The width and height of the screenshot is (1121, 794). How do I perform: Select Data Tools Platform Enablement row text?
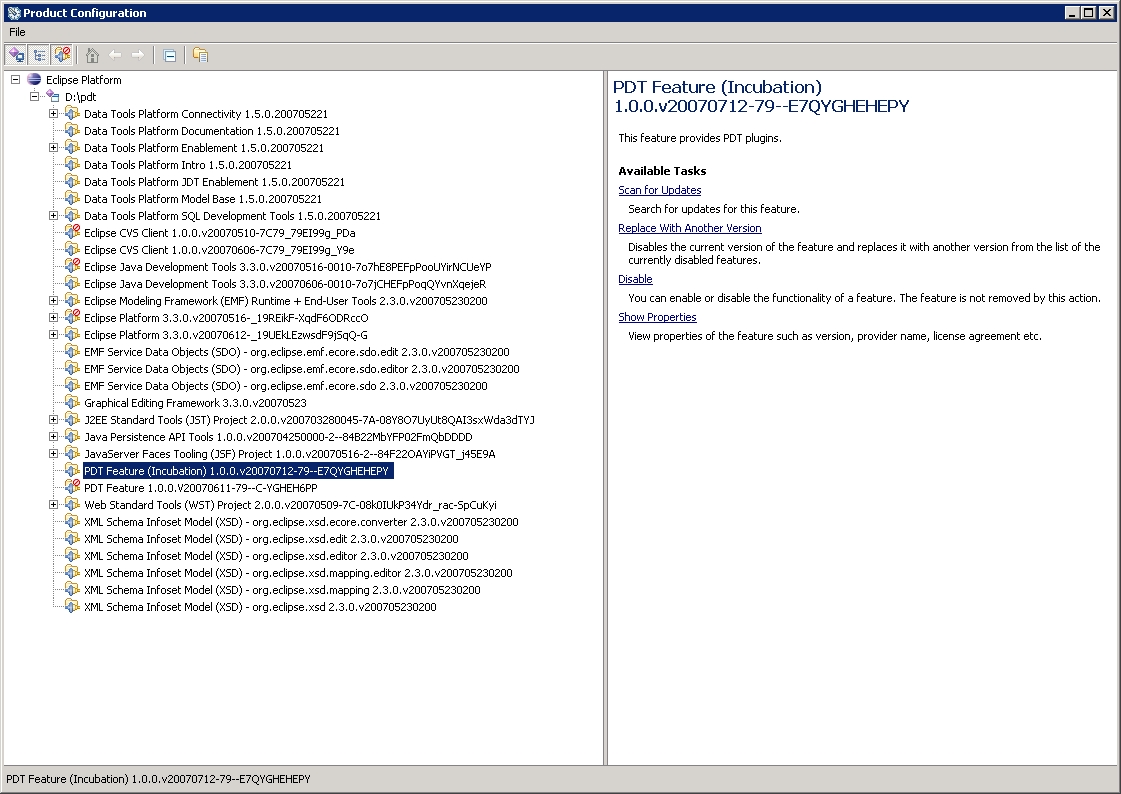tap(204, 148)
